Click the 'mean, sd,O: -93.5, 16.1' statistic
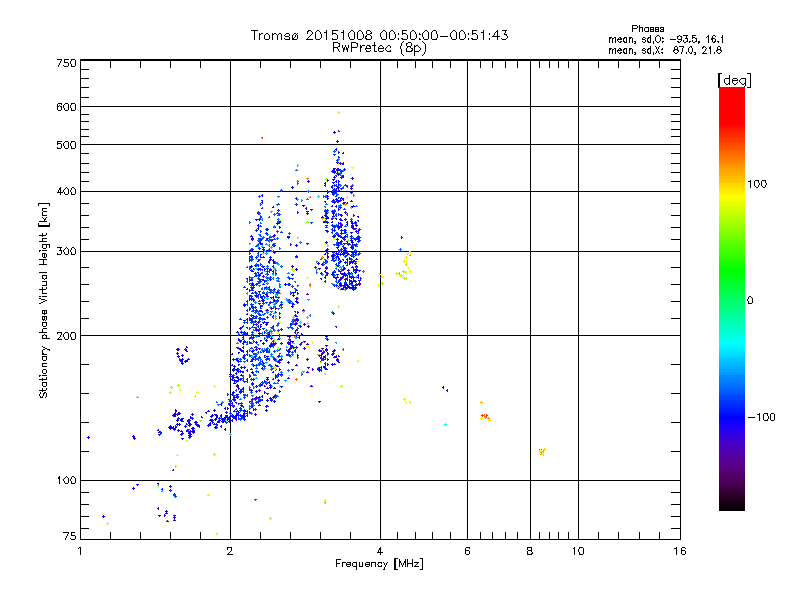 pos(666,39)
